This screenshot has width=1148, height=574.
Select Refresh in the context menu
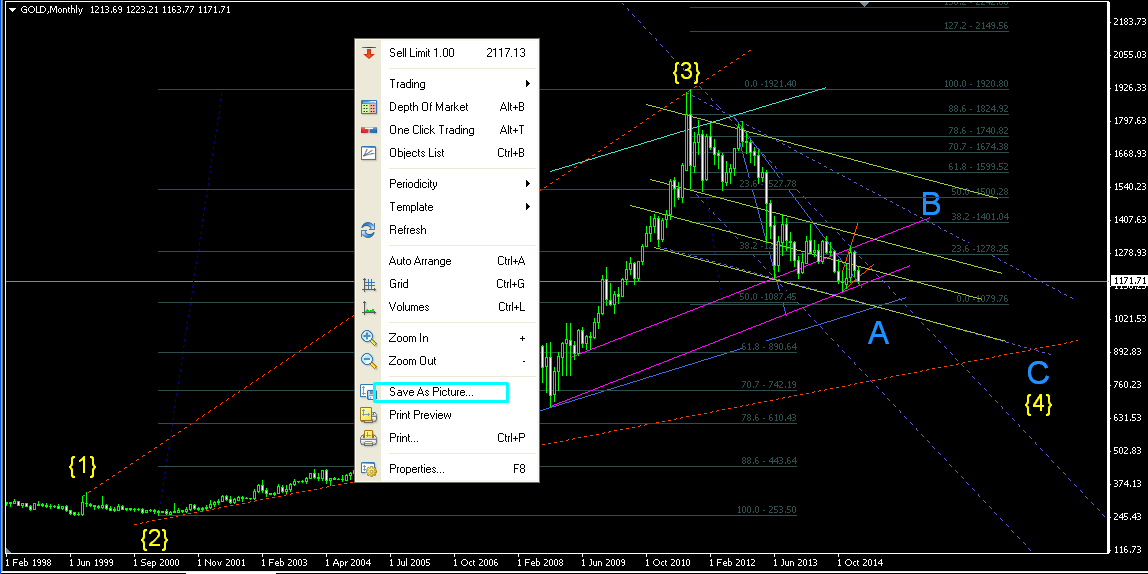coord(447,230)
